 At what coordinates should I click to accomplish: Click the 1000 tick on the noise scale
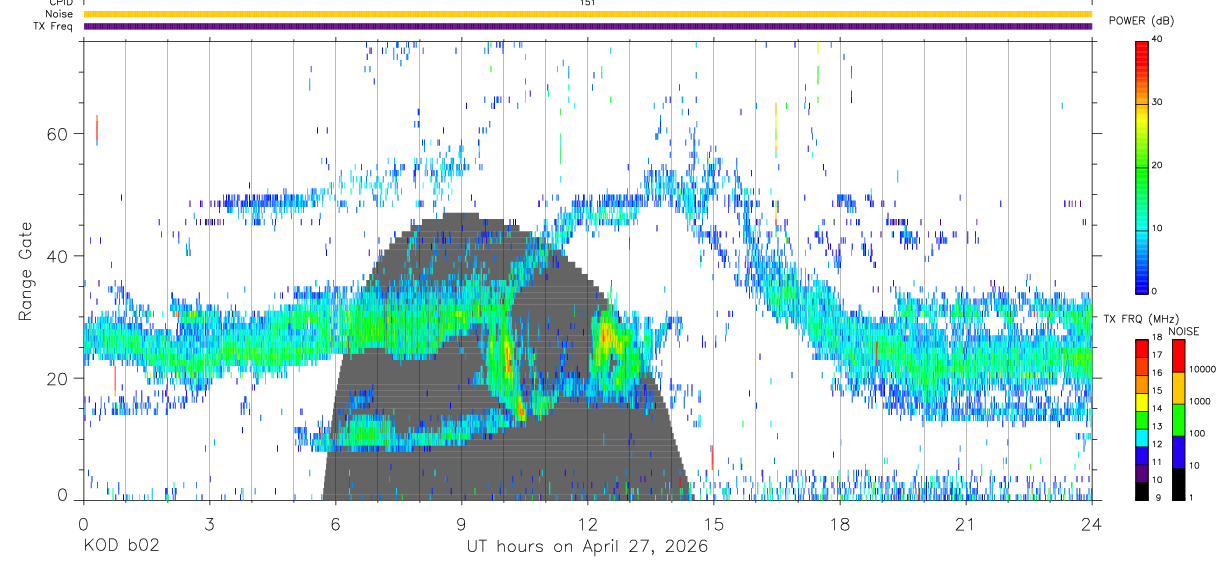pos(1199,401)
